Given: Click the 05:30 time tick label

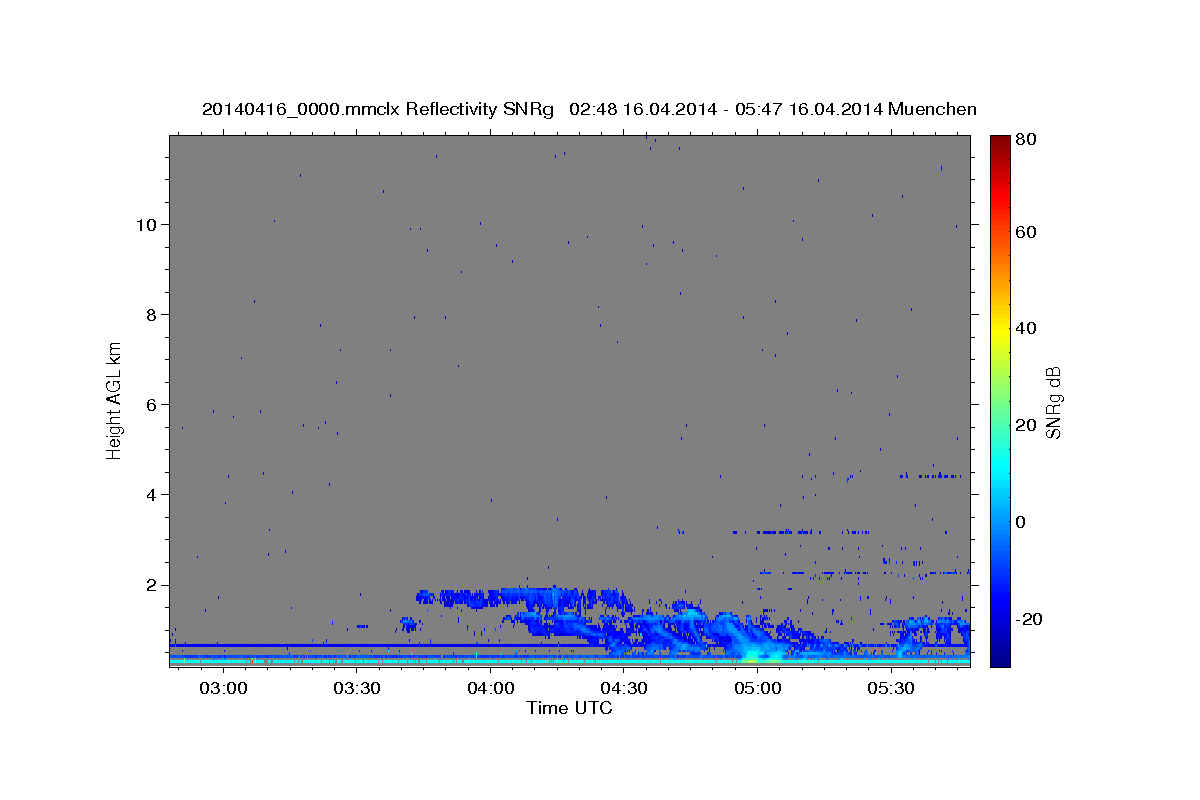Looking at the screenshot, I should click(891, 689).
